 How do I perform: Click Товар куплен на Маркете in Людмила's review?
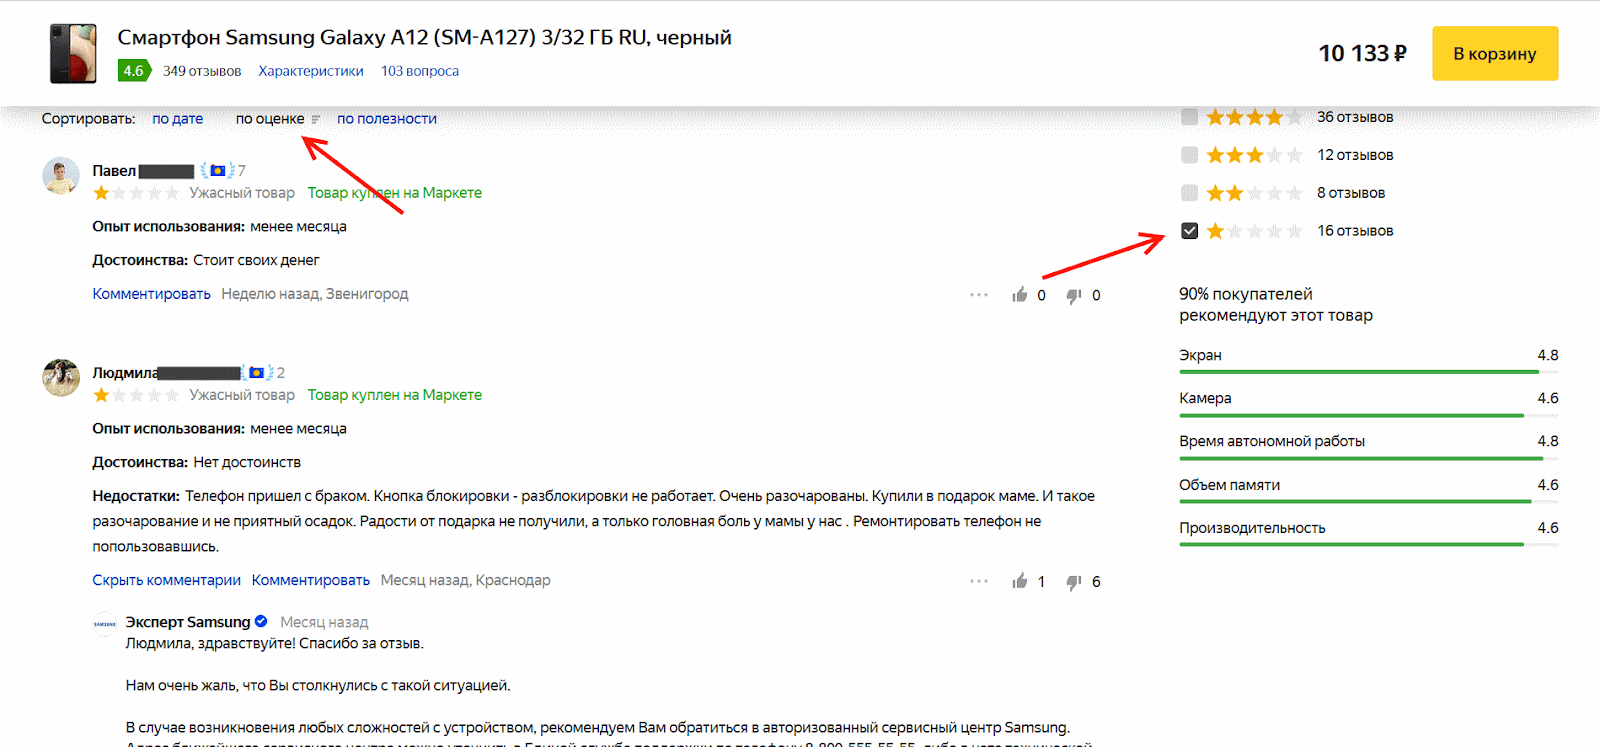click(x=394, y=395)
